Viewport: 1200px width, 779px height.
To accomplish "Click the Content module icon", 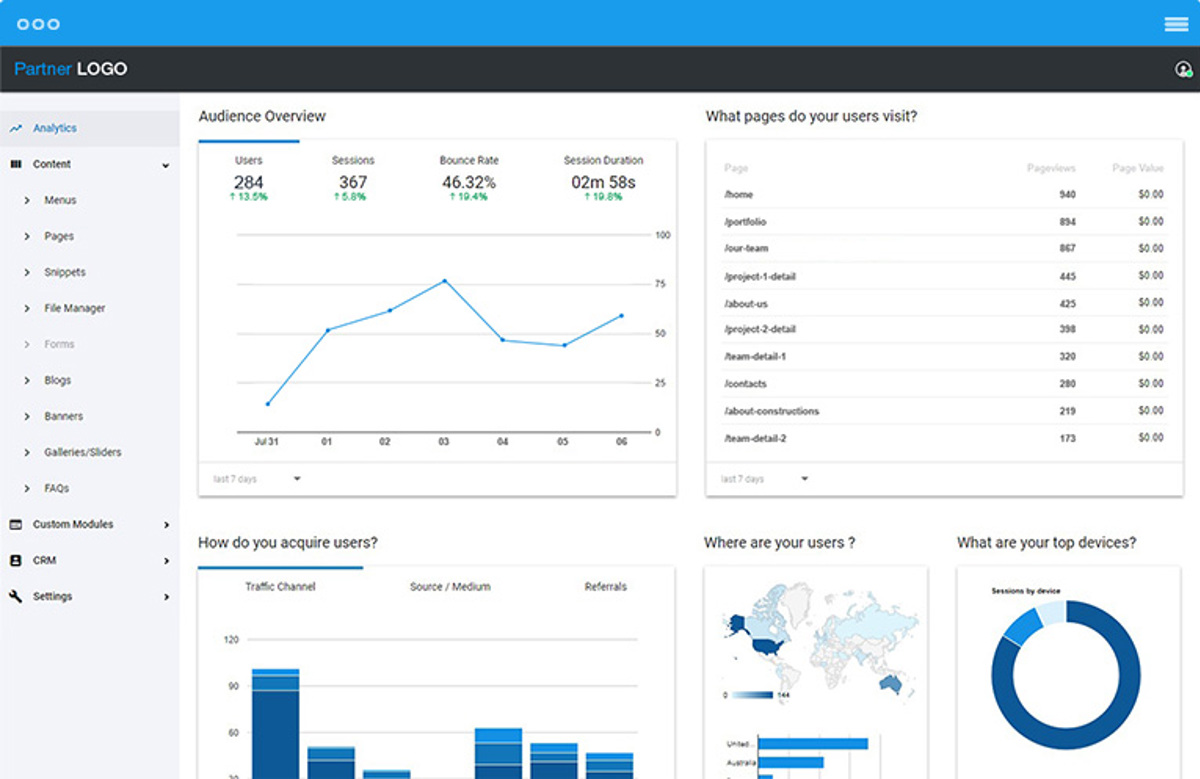I will 15,164.
